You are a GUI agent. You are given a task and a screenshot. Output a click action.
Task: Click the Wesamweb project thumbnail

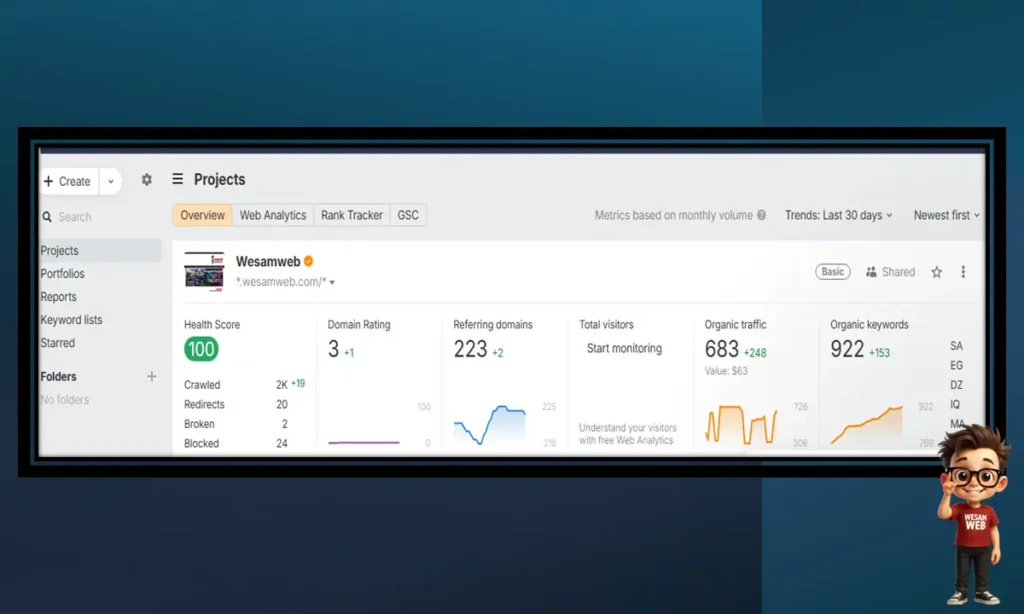coord(204,272)
